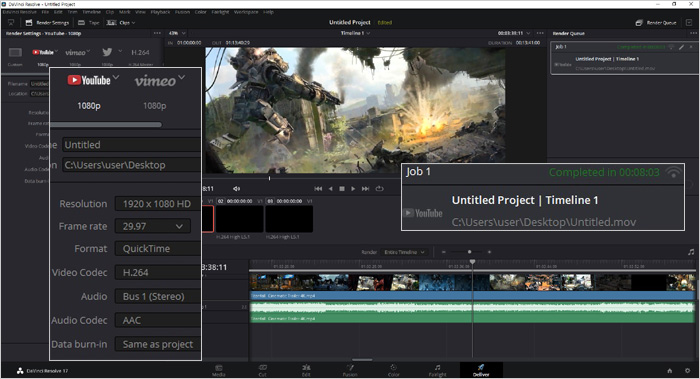Open Render Settings options three-dot menu
Image resolution: width=700 pixels, height=379 pixels.
157,33
